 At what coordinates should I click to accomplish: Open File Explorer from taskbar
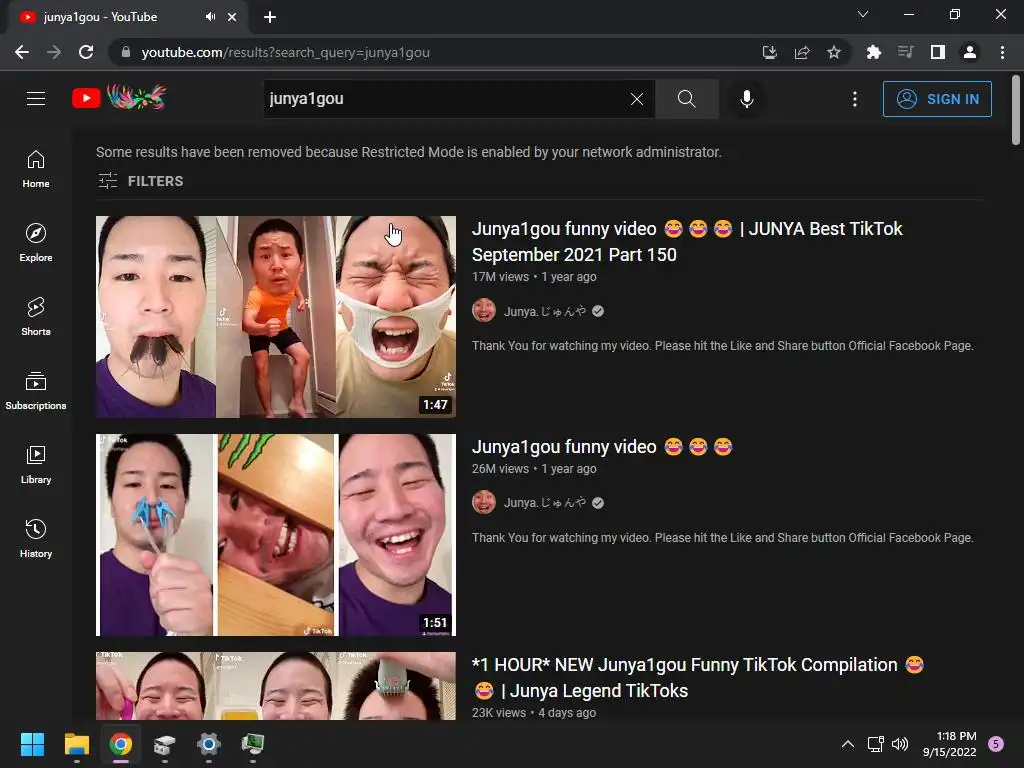pos(76,744)
